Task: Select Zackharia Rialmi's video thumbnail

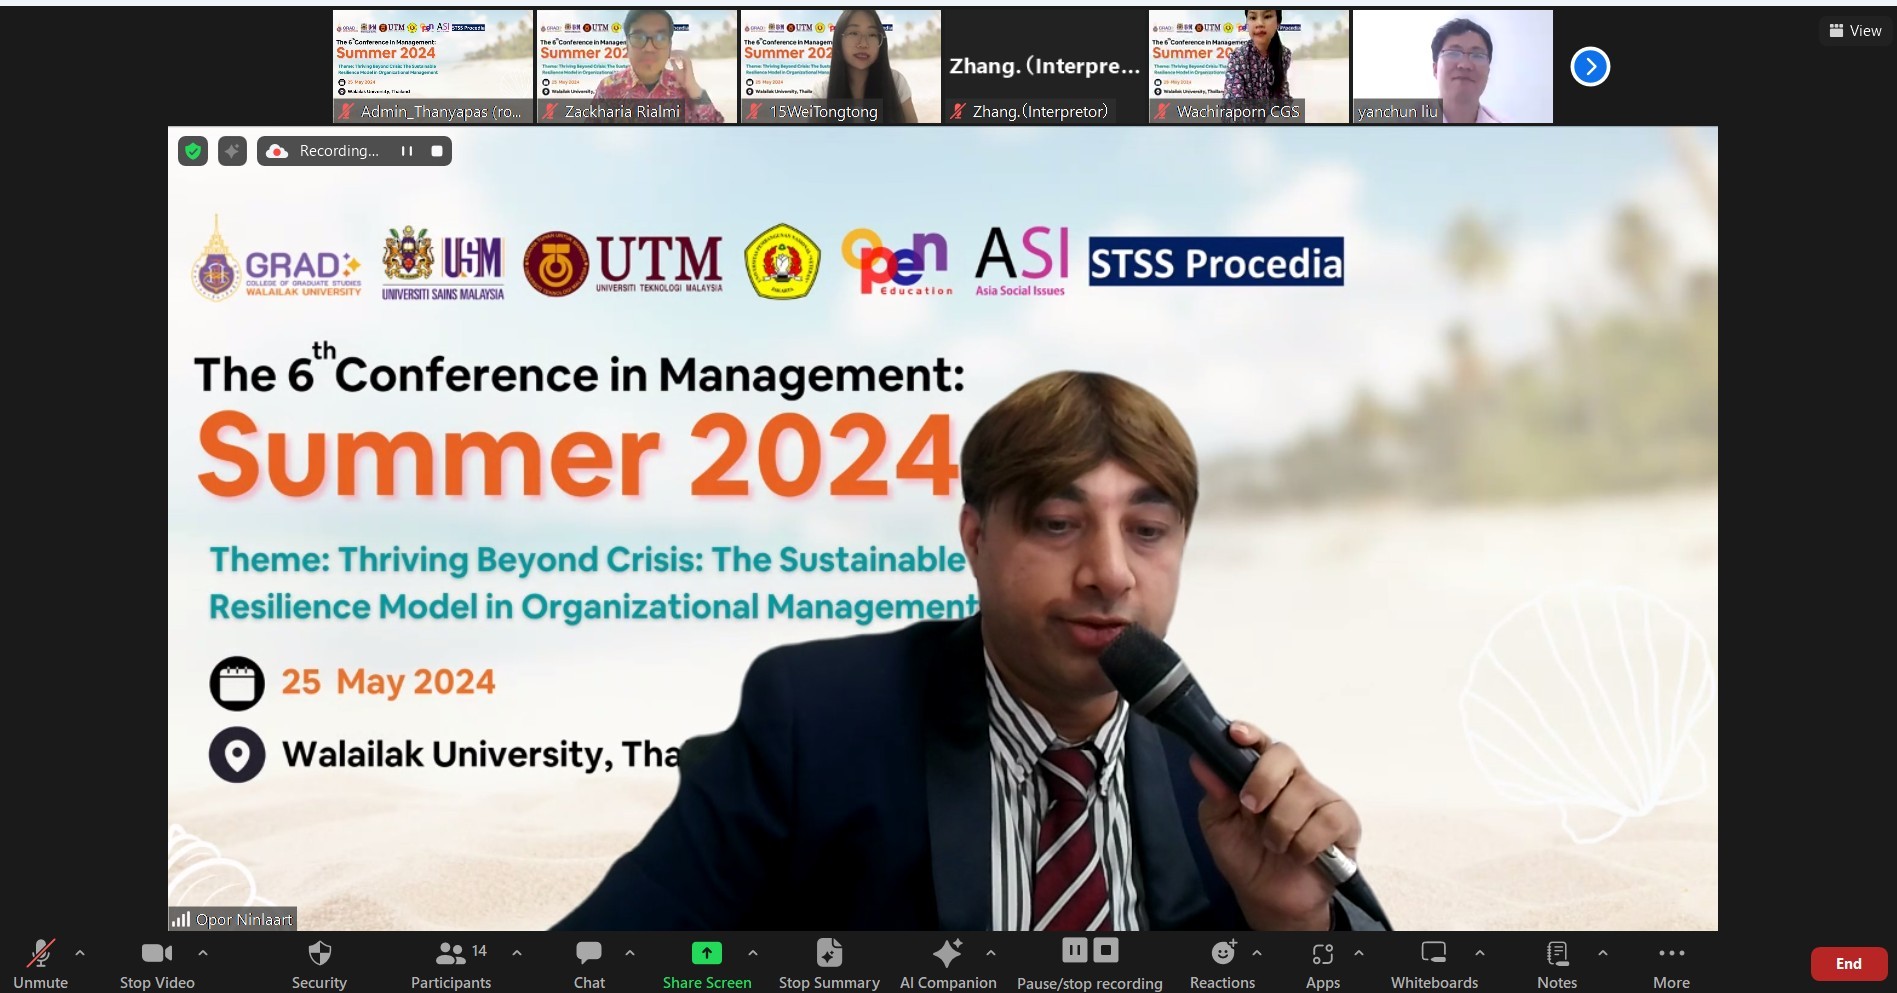Action: 637,66
